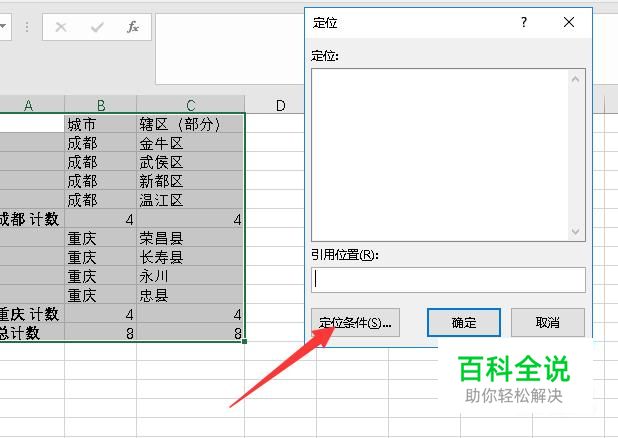Click the cell 荣昌县
The image size is (618, 438).
coord(191,238)
